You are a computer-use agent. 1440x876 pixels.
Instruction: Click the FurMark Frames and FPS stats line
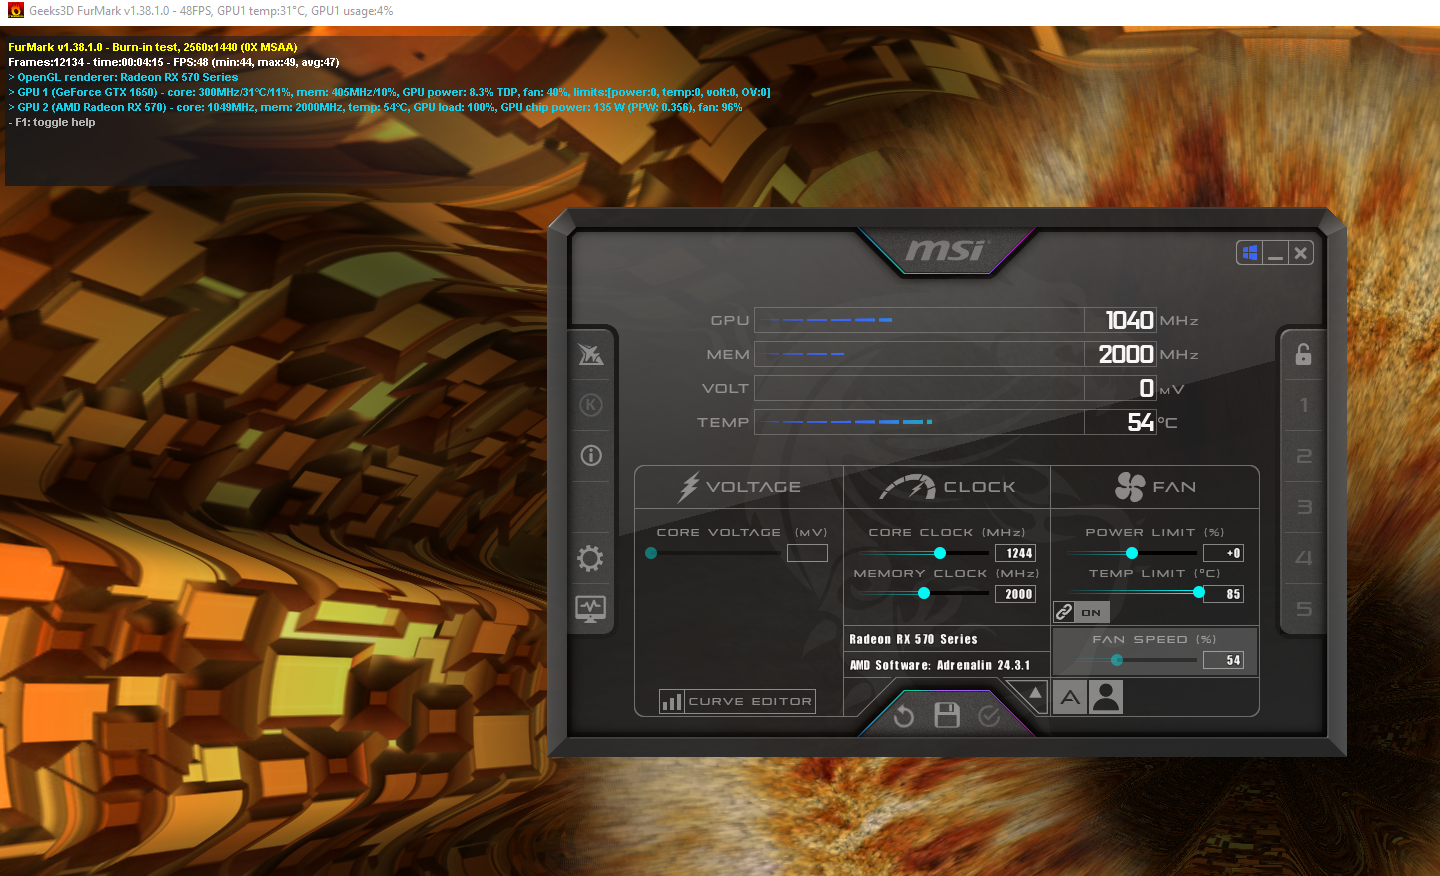[x=174, y=62]
